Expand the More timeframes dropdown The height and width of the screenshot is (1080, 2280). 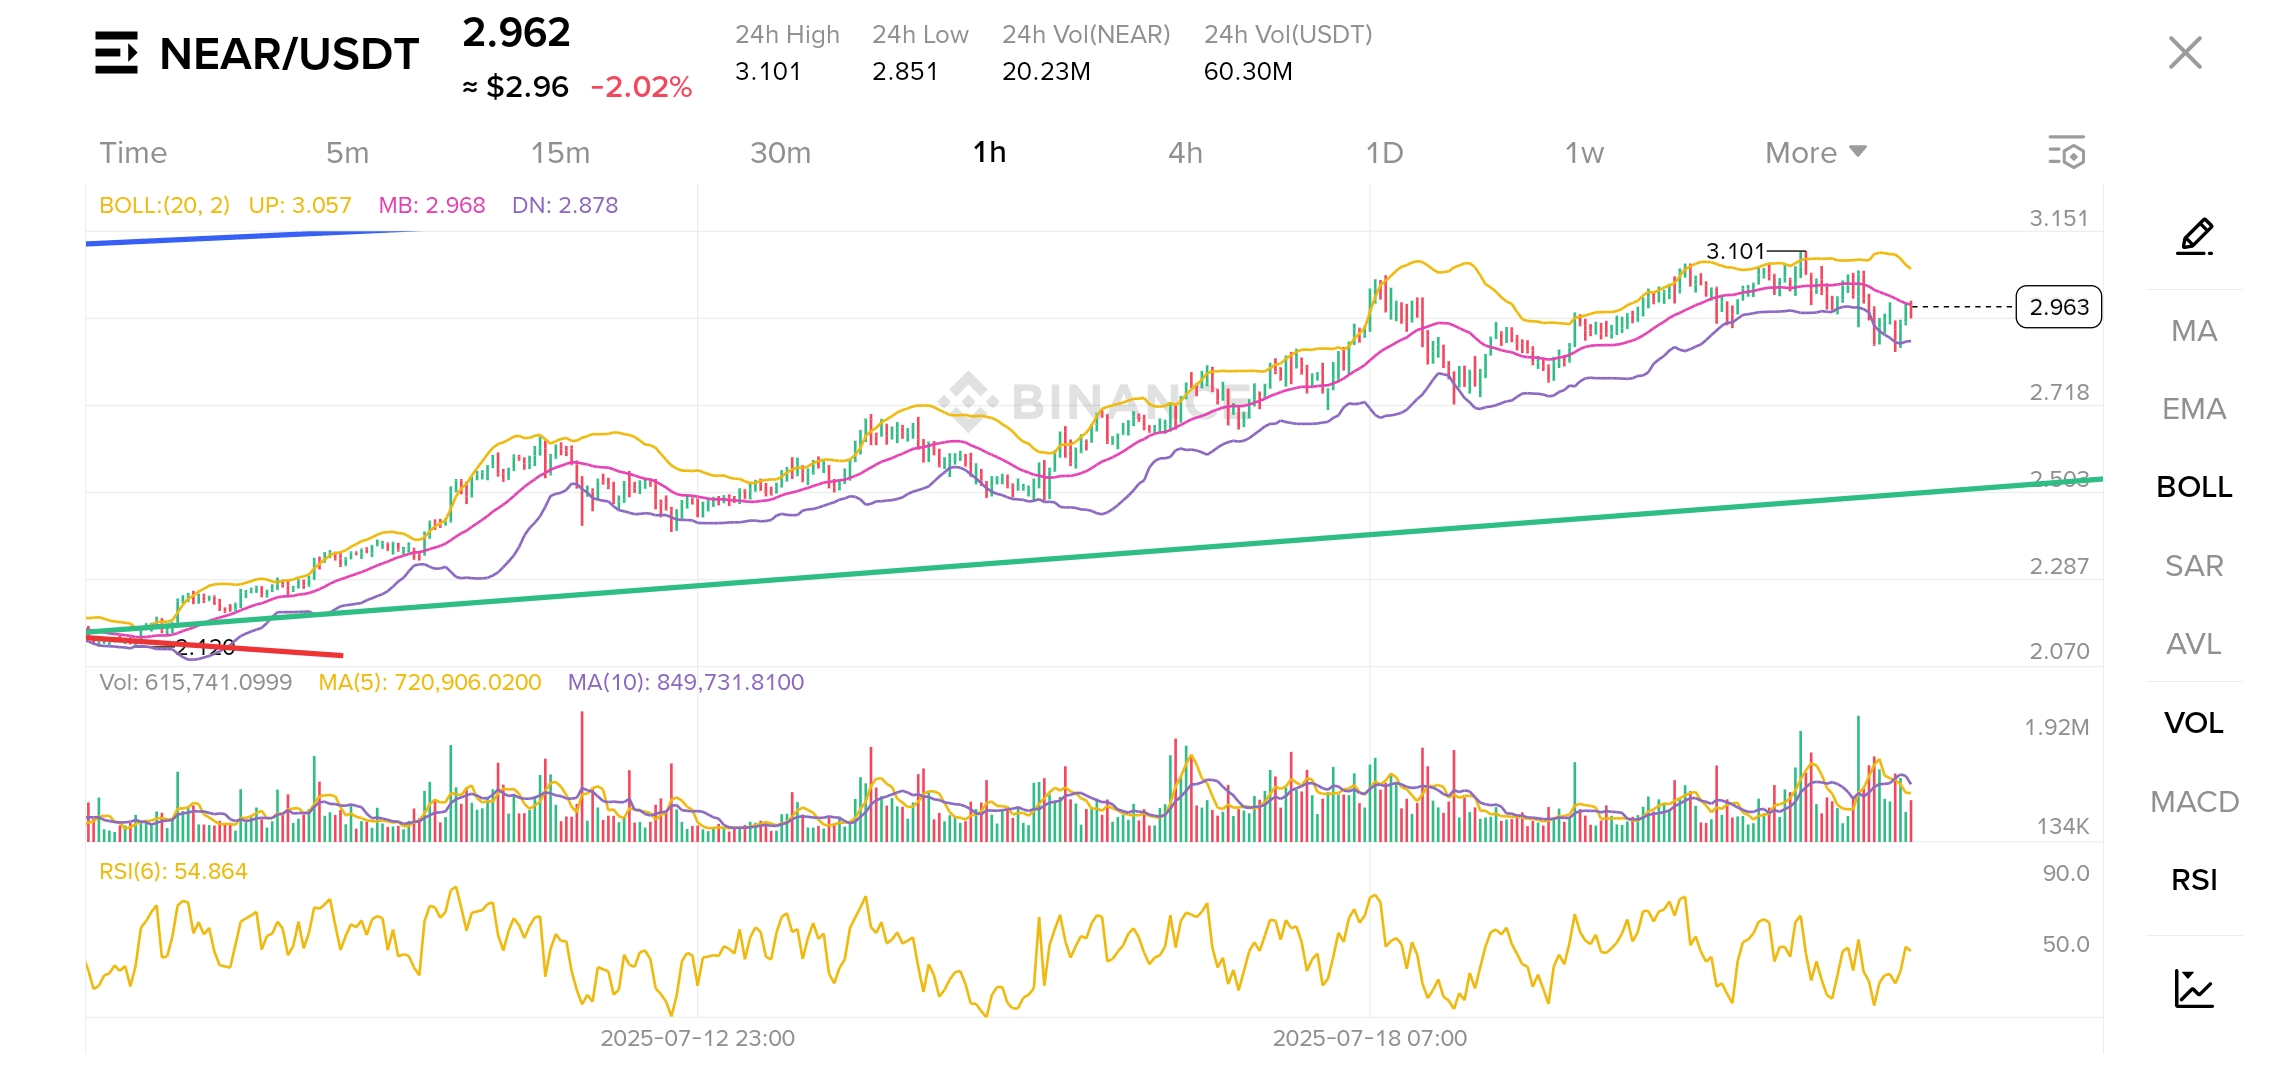(1815, 153)
